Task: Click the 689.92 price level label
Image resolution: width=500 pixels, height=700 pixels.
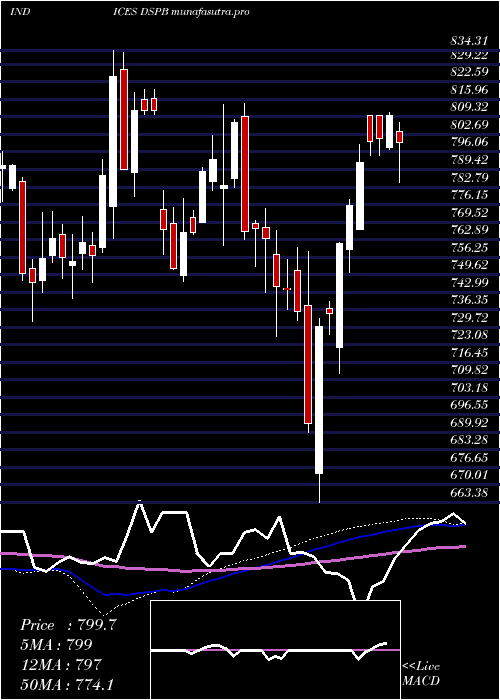Action: point(469,422)
